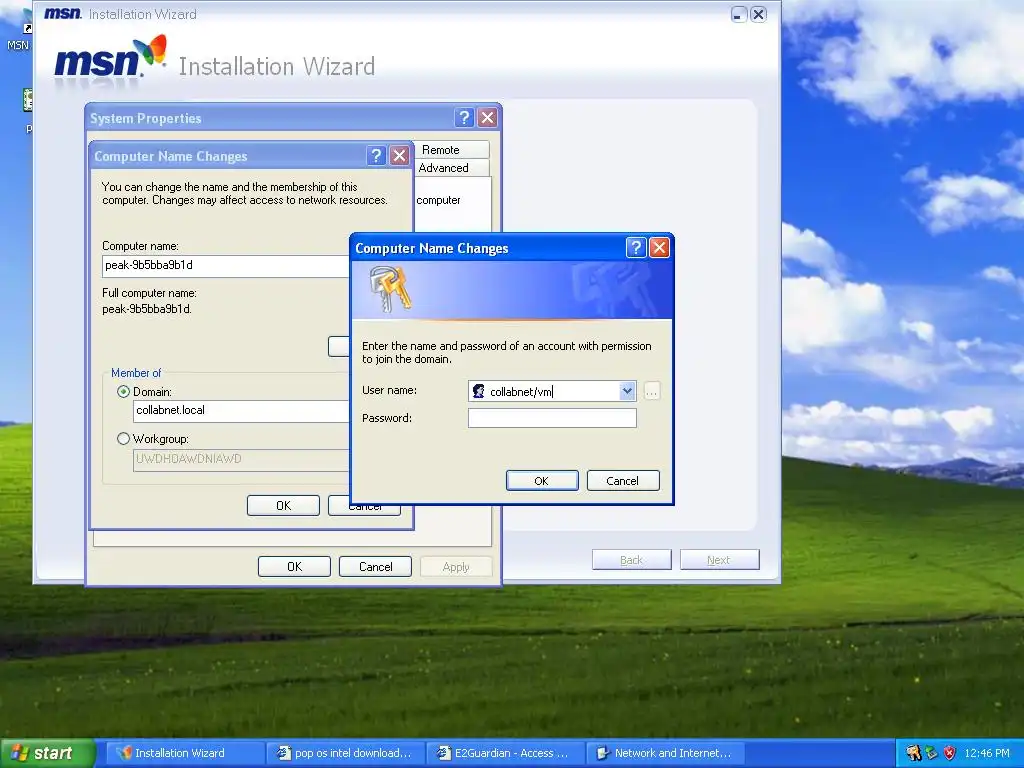Select the Domain radio button
The image size is (1024, 768).
click(123, 392)
